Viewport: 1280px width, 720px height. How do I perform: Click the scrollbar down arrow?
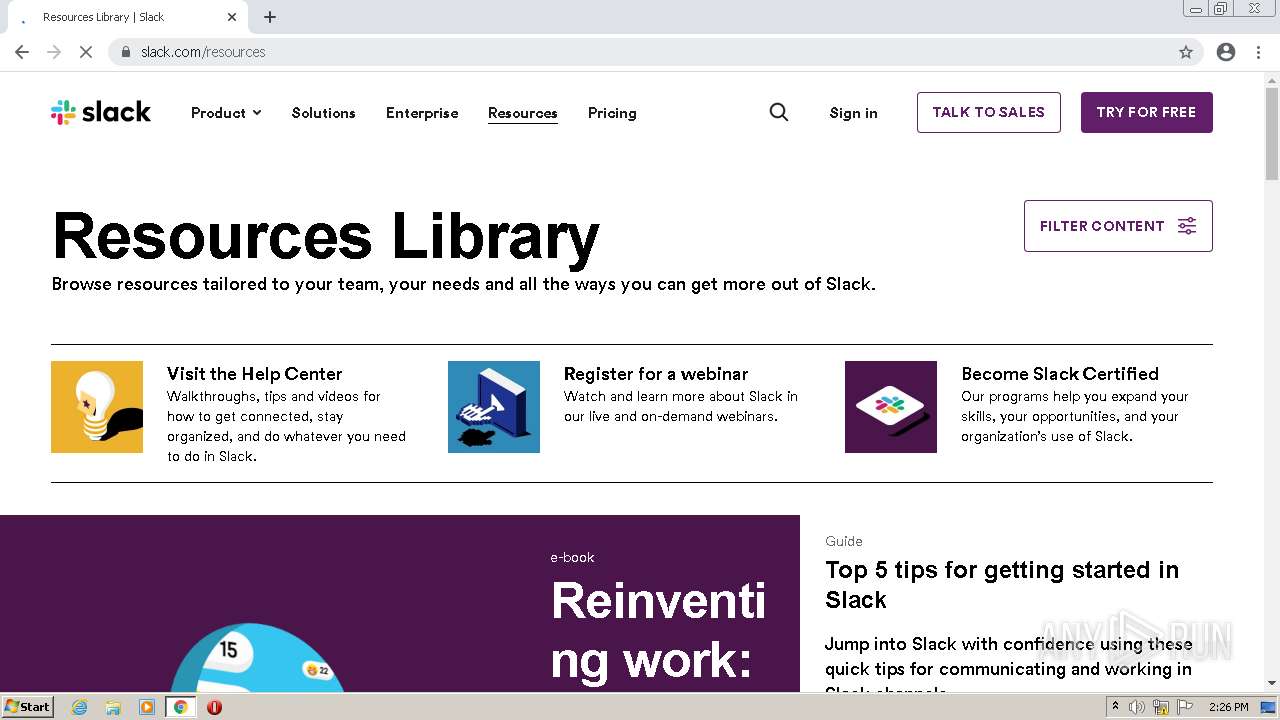point(1272,683)
